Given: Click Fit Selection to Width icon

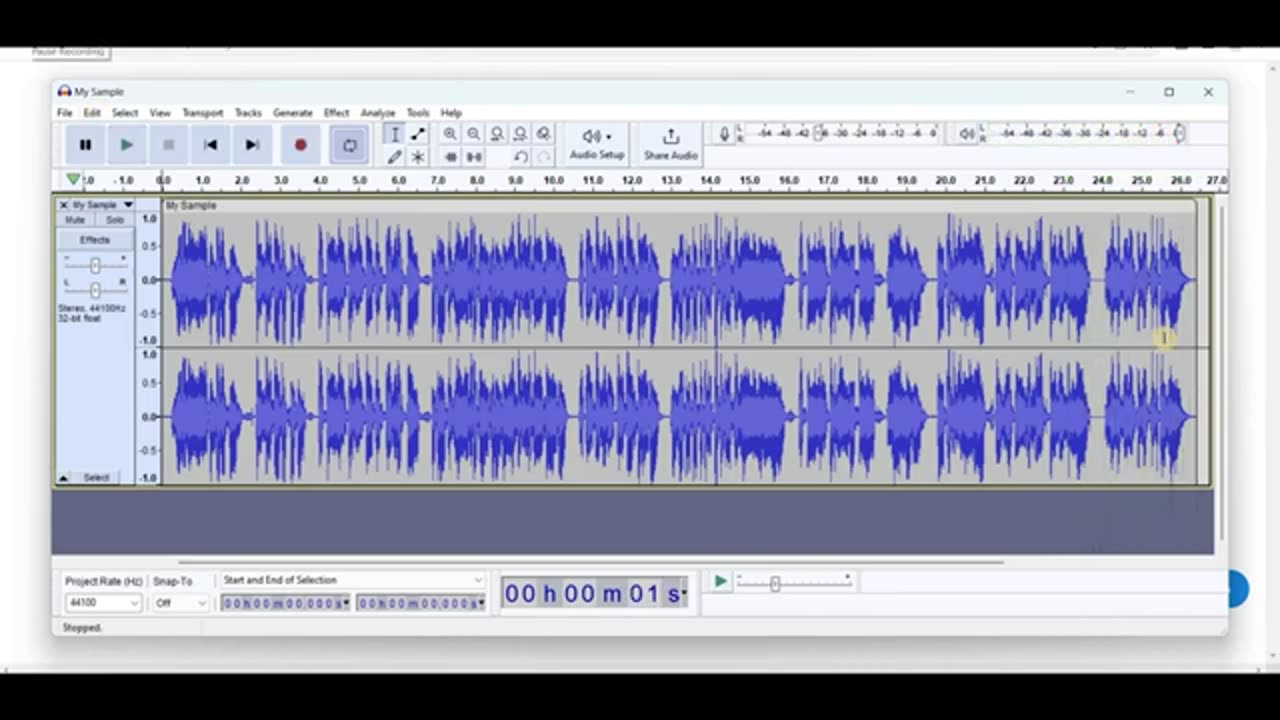Looking at the screenshot, I should click(x=497, y=134).
